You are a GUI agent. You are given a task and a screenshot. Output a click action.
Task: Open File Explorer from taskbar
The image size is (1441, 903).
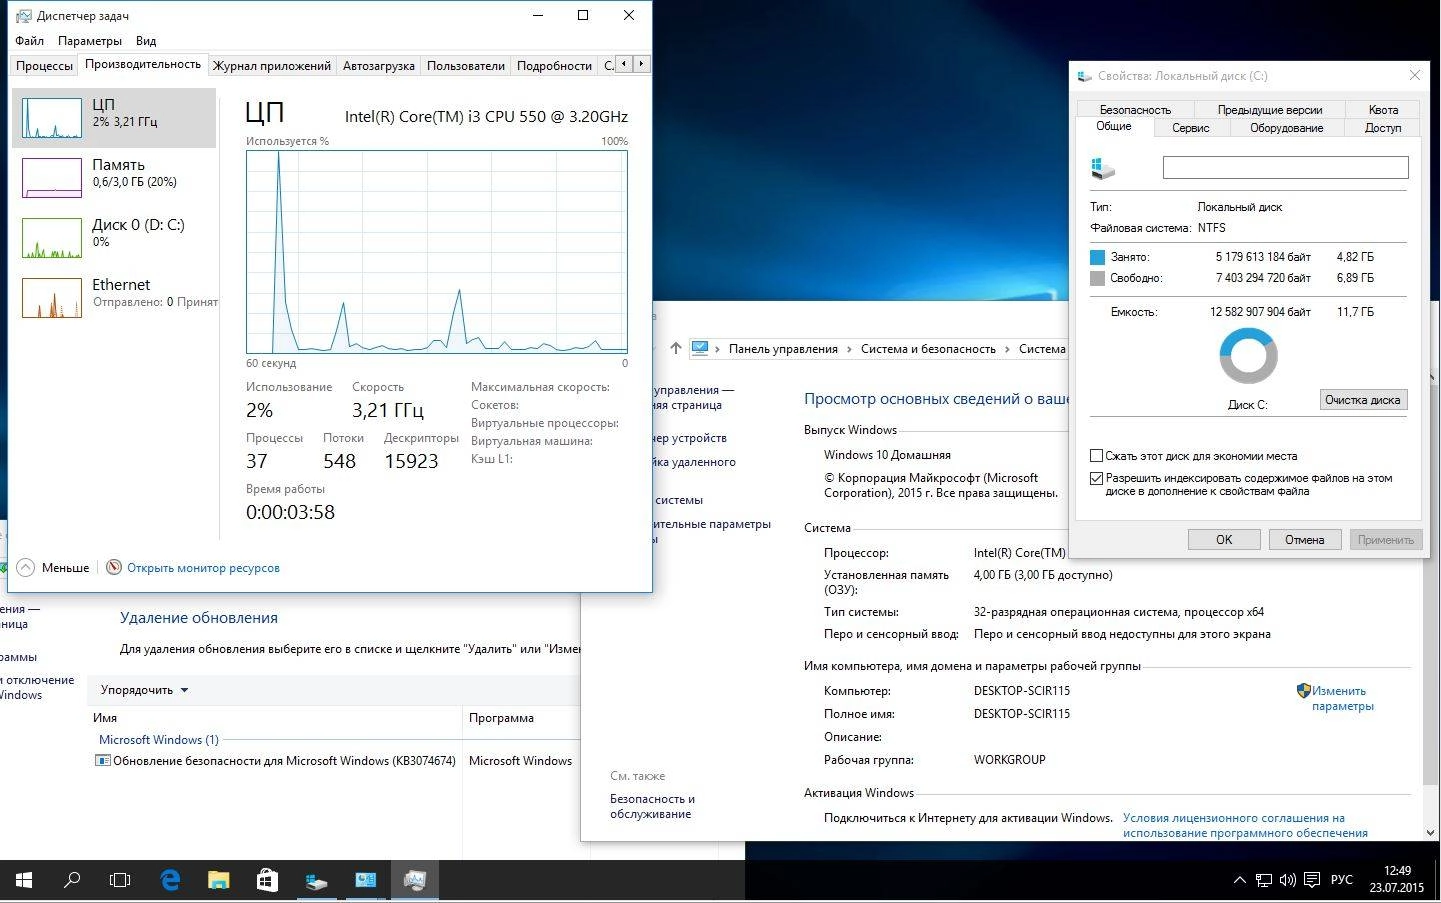coord(218,880)
